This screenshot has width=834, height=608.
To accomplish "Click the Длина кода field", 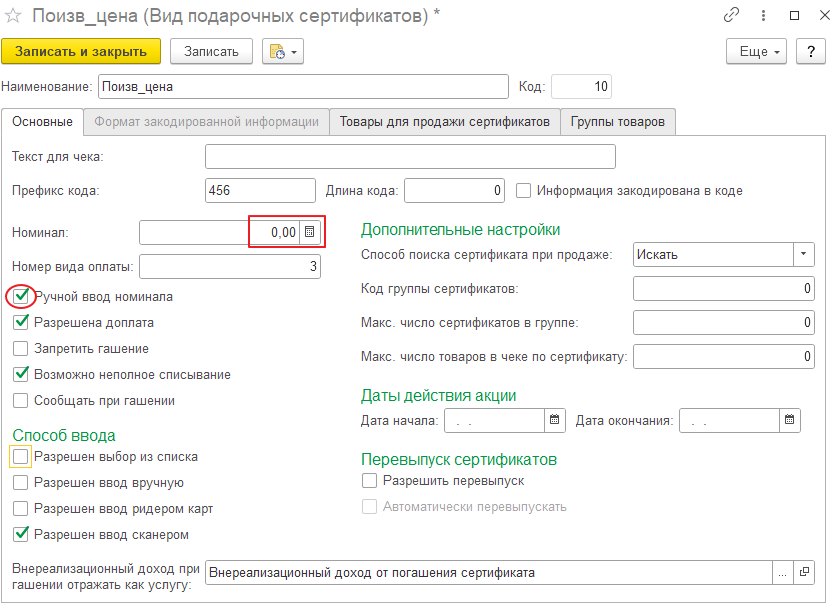I will pyautogui.click(x=454, y=190).
